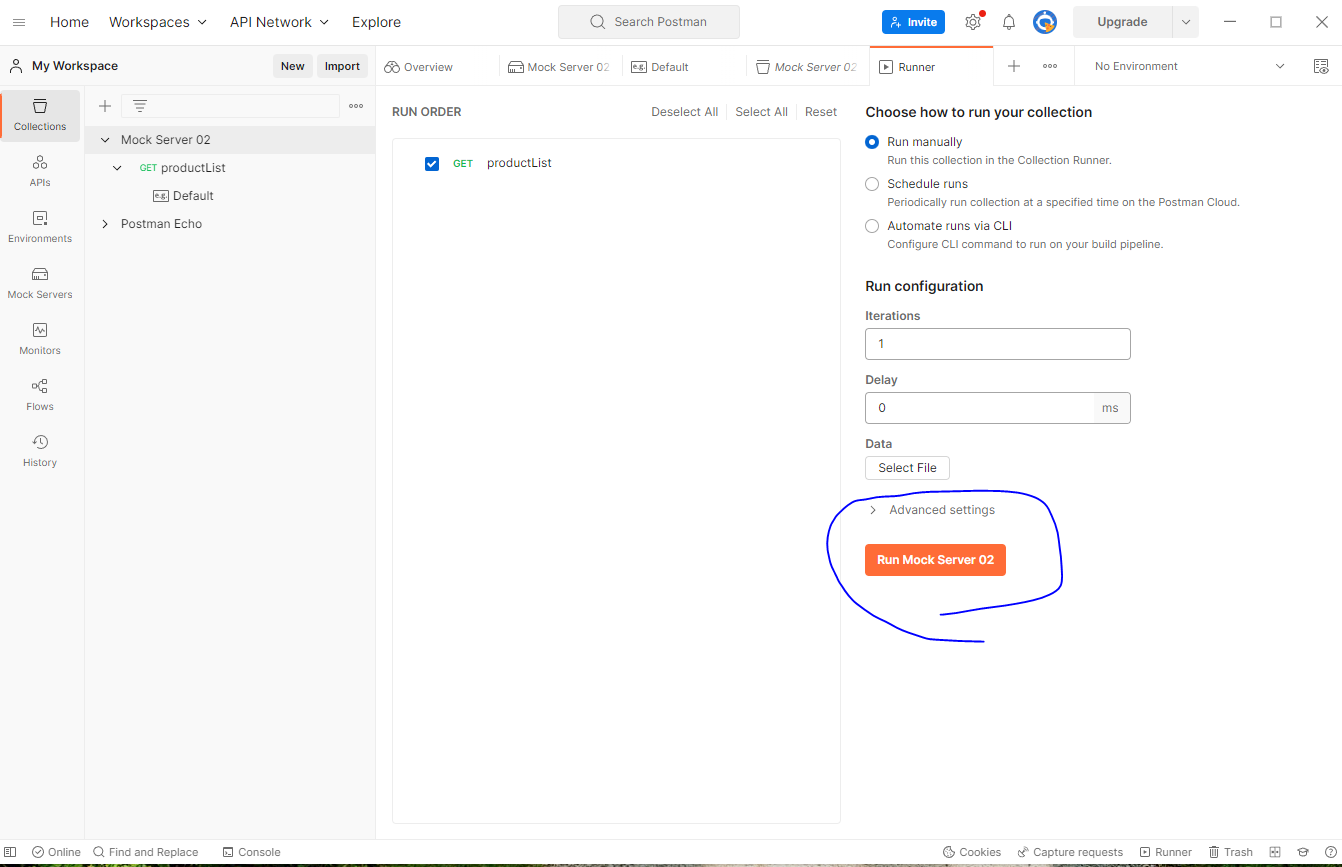Image resolution: width=1342 pixels, height=867 pixels.
Task: Click Run Mock Server 02 button
Action: 935,560
